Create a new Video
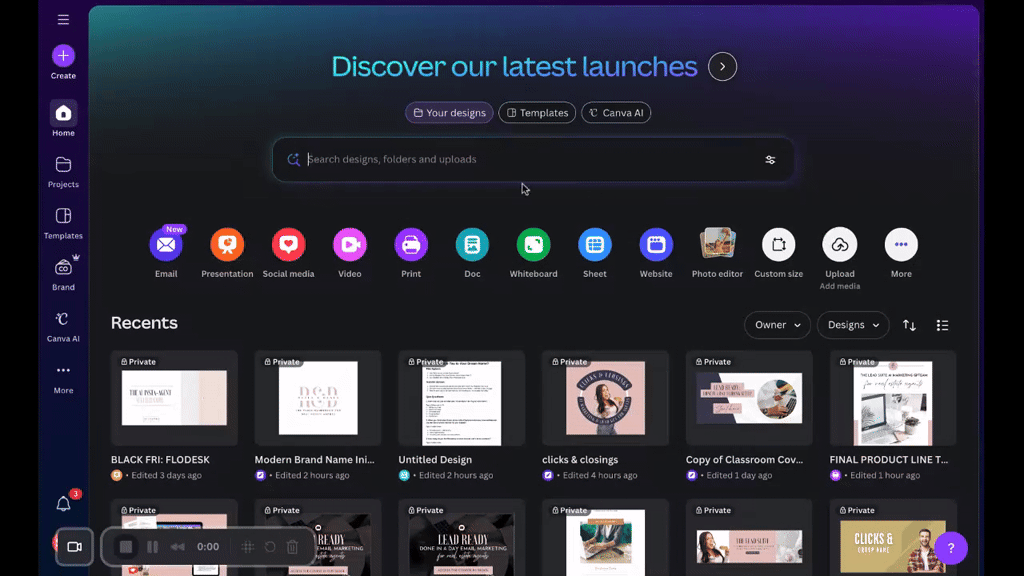 (x=350, y=245)
